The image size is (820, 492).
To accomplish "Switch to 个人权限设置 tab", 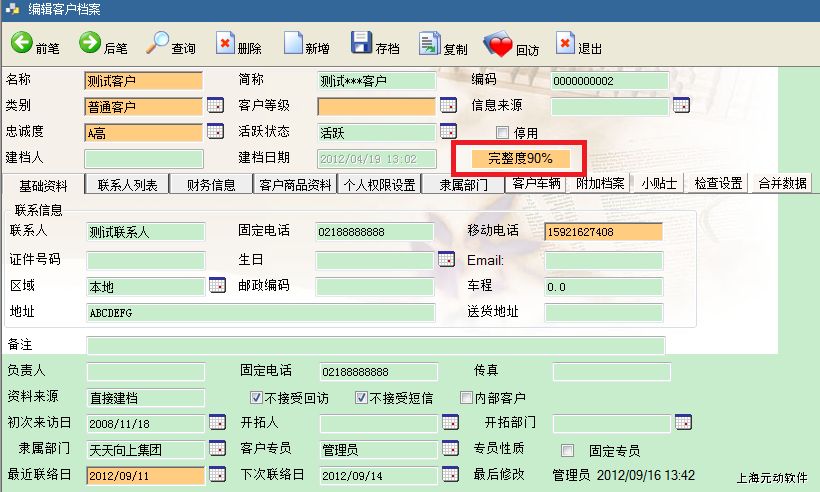I will point(379,185).
